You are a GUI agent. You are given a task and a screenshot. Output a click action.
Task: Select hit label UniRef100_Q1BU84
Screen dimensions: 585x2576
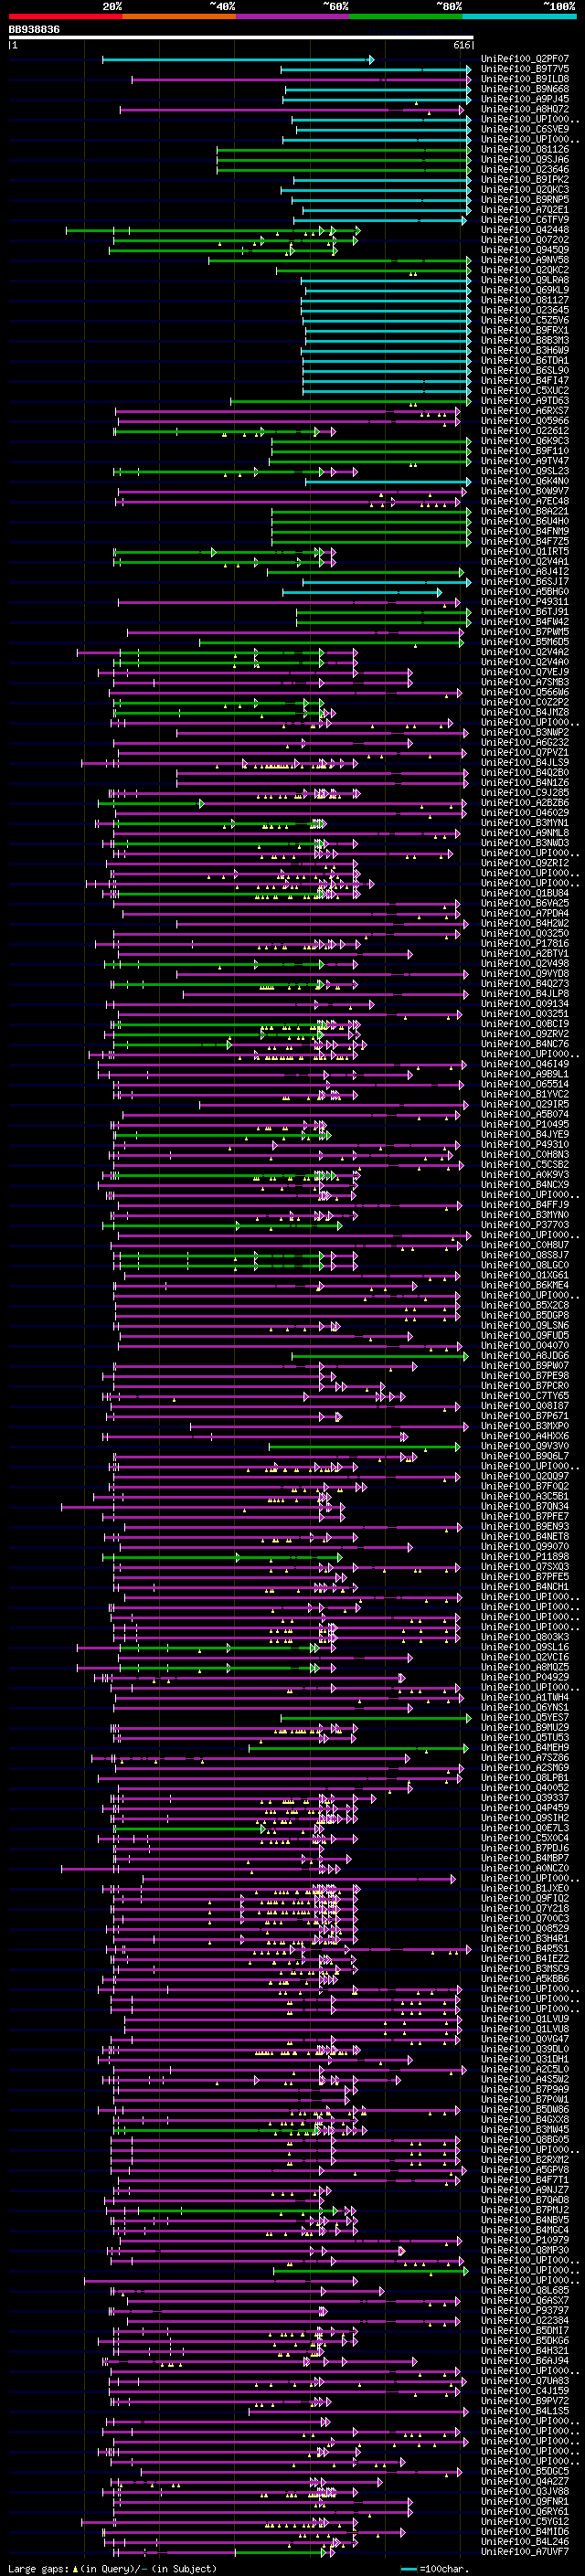tap(525, 893)
